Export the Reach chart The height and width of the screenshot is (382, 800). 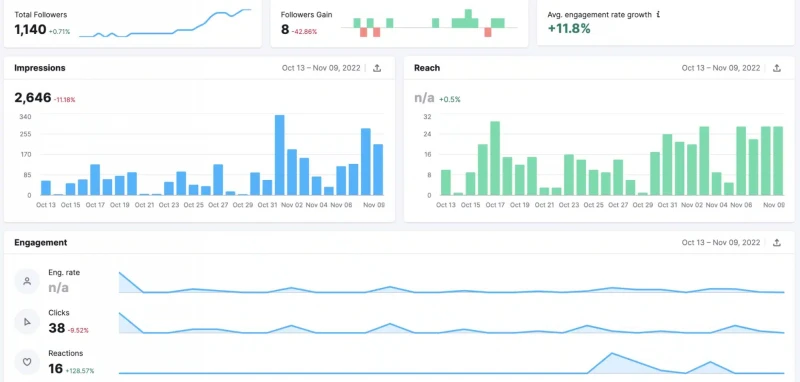point(777,68)
